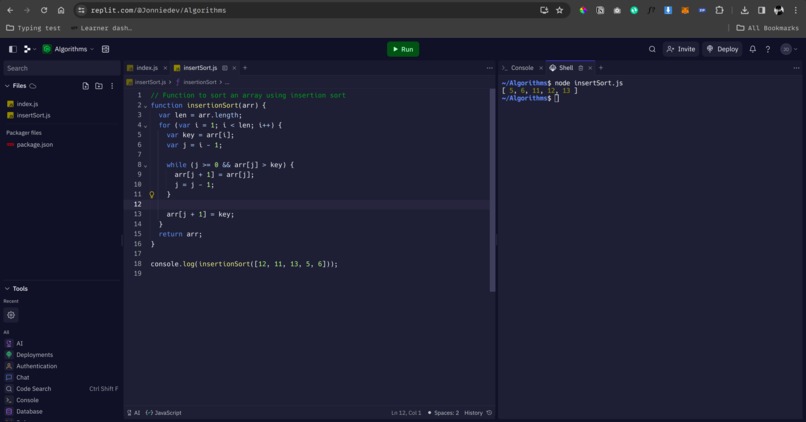Click the lightbulb quick-fix icon at line 11
This screenshot has height=422, width=806.
(152, 195)
